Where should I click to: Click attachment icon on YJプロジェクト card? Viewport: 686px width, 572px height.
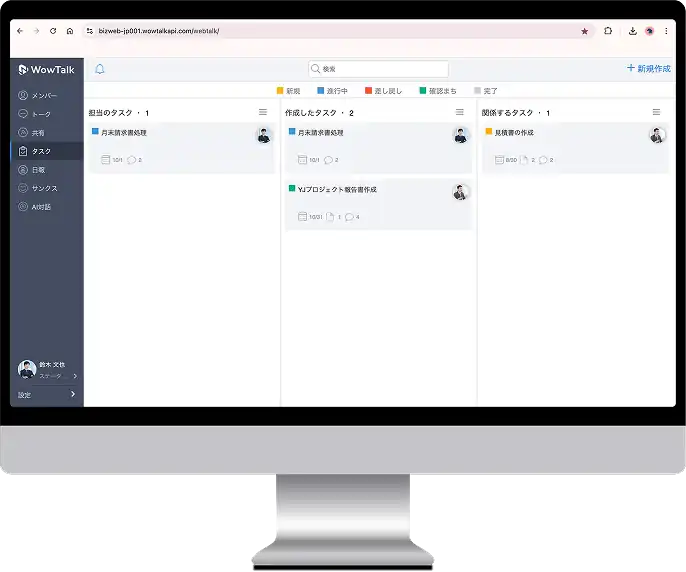click(330, 217)
